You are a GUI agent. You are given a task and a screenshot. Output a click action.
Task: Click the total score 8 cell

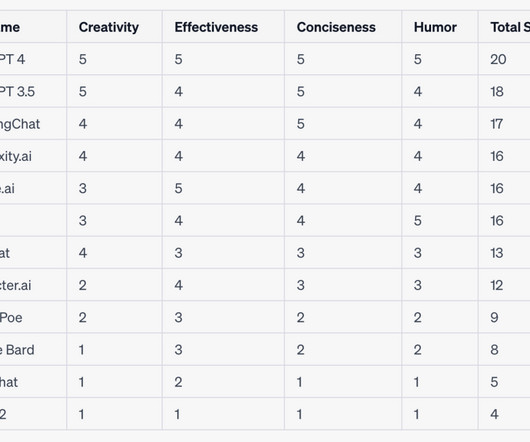(494, 350)
